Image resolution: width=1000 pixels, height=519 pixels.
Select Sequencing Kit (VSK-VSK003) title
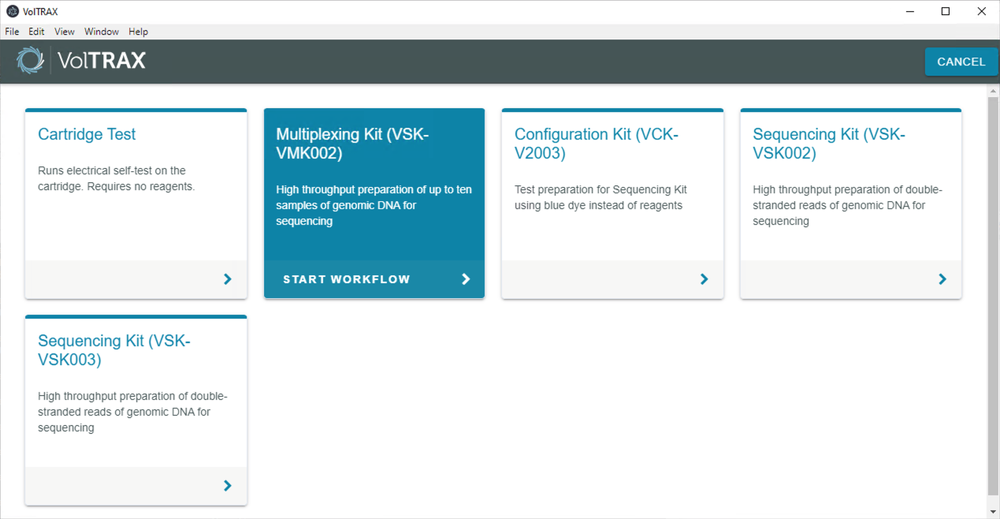(x=114, y=350)
